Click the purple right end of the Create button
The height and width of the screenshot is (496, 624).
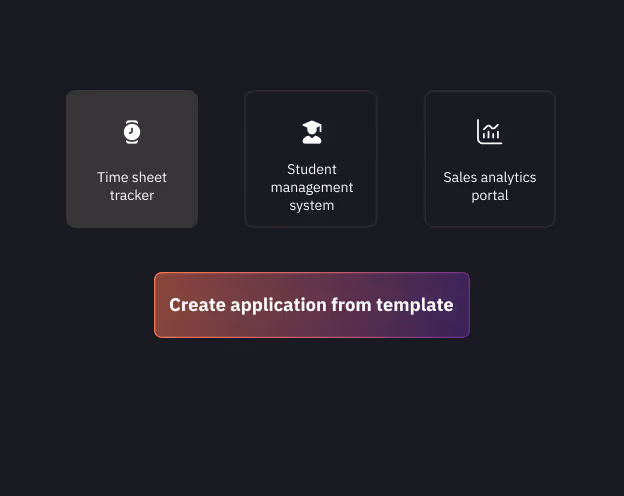click(462, 305)
